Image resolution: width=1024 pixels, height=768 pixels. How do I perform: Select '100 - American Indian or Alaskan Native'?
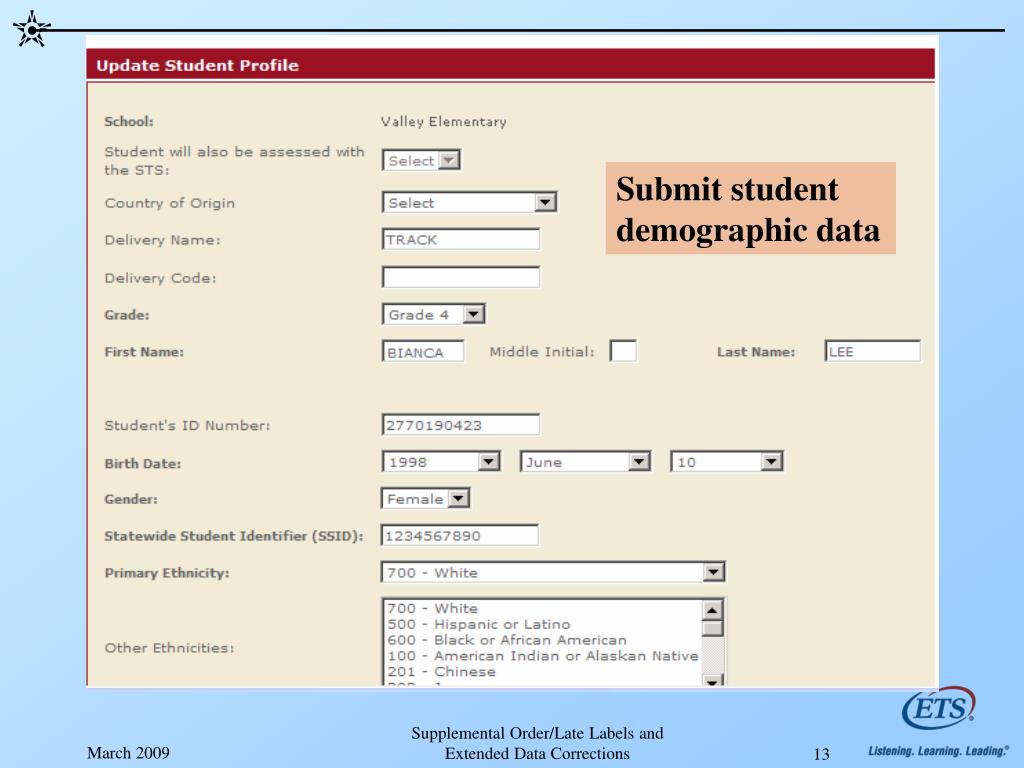coord(543,656)
